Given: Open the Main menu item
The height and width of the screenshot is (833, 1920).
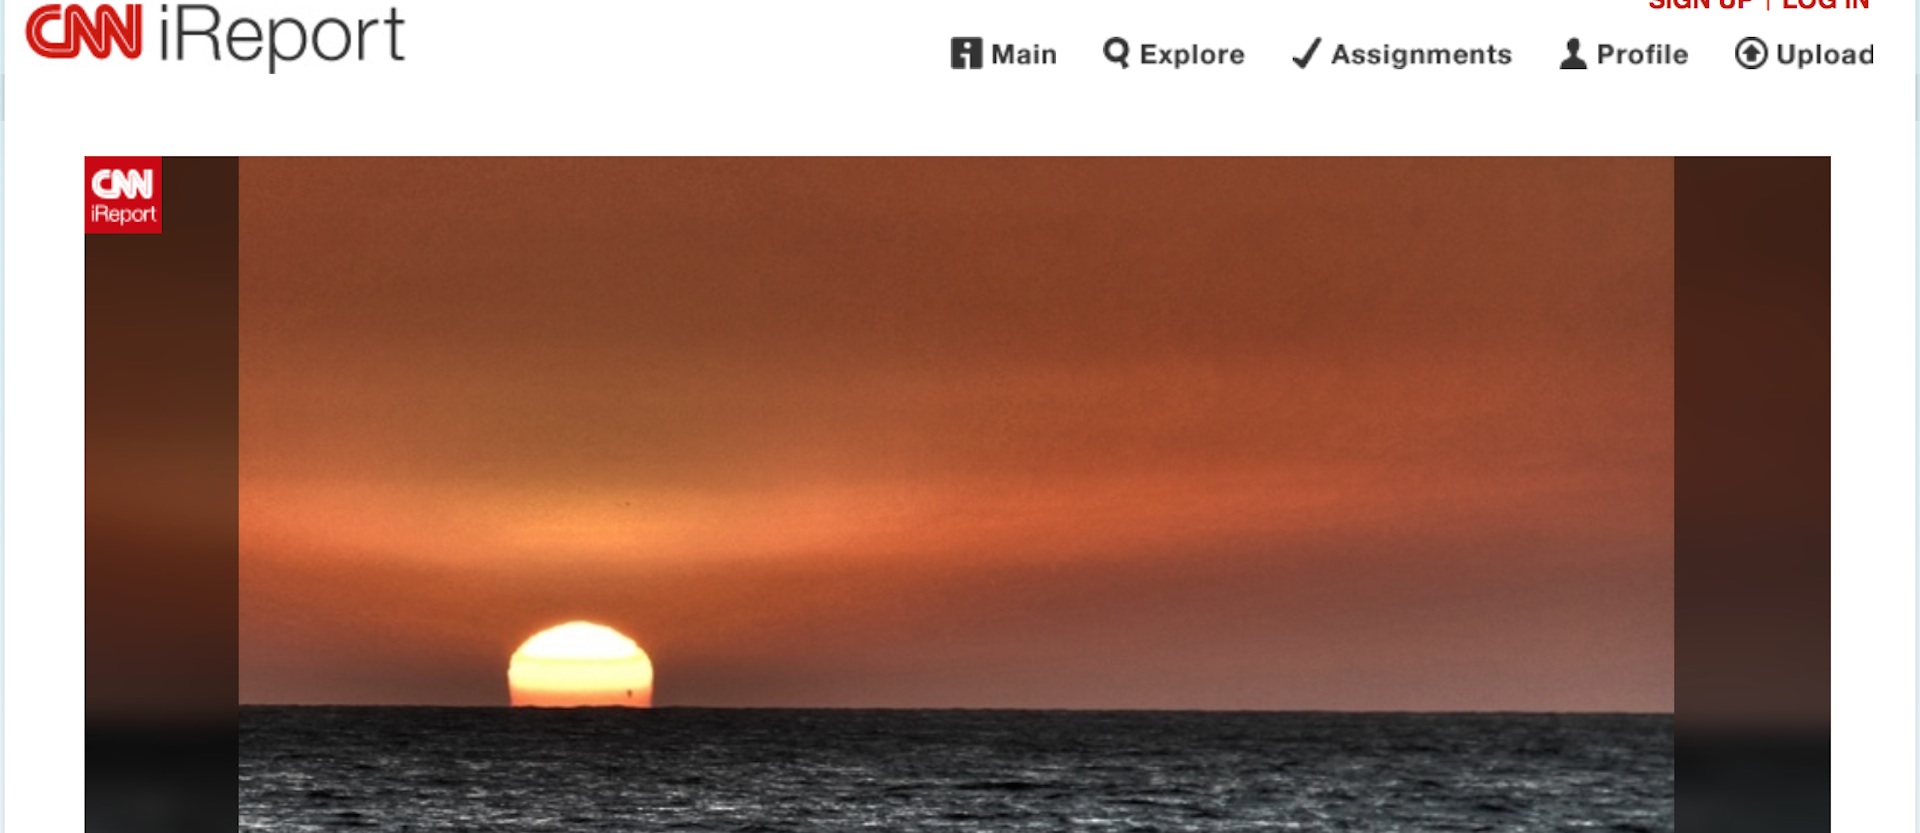Looking at the screenshot, I should tap(1023, 54).
